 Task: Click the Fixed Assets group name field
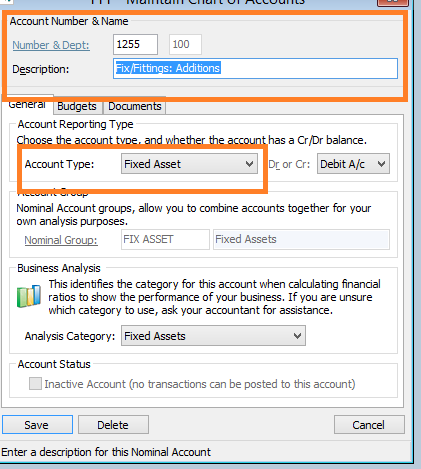[301, 239]
